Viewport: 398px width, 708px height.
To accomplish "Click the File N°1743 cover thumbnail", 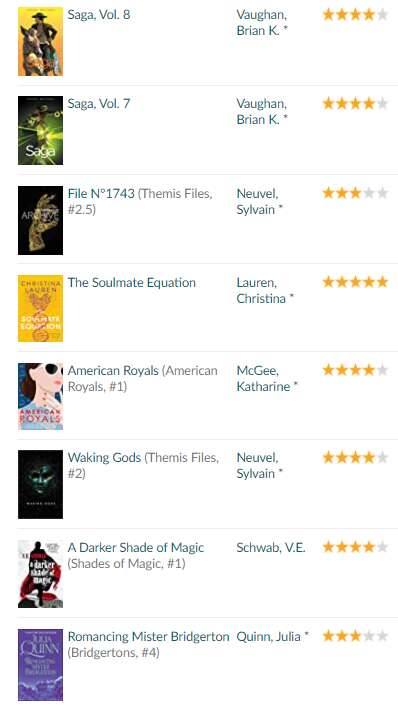I will (40, 220).
